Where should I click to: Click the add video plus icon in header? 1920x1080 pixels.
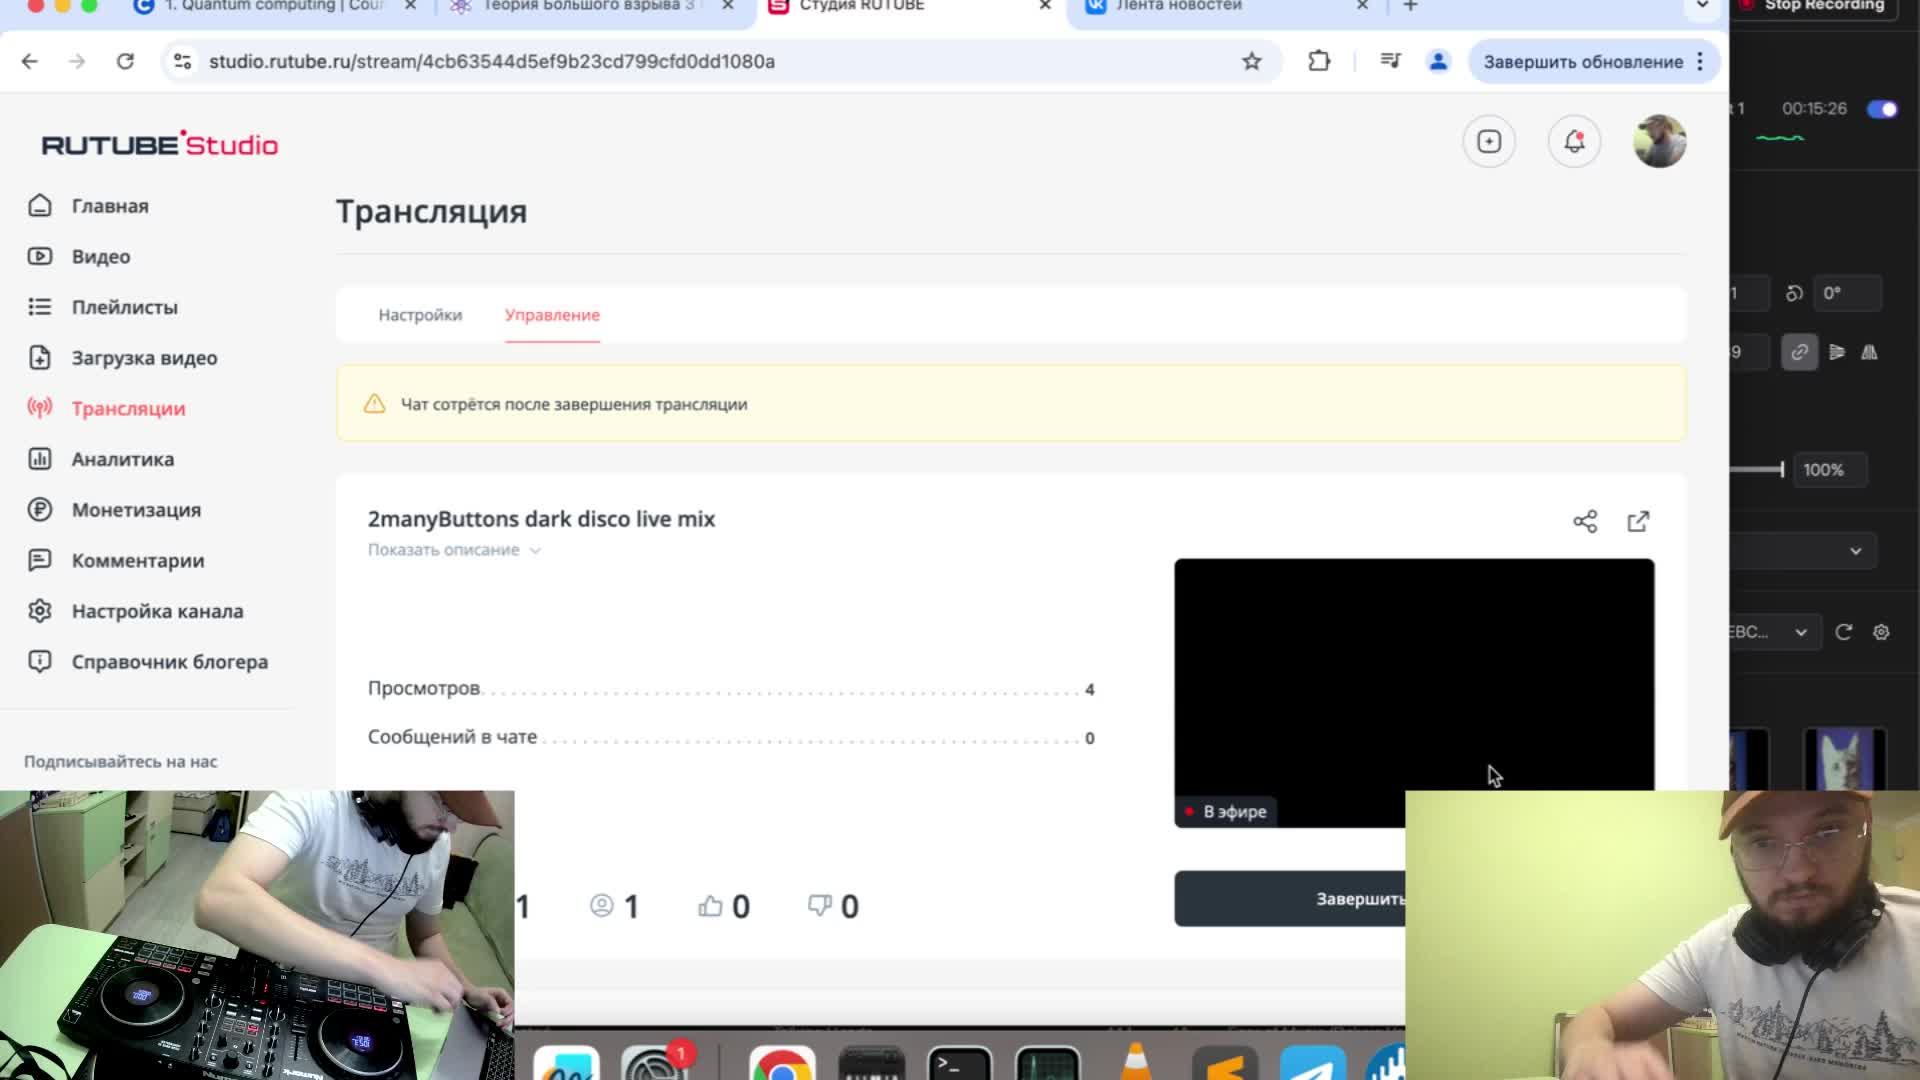(1489, 142)
